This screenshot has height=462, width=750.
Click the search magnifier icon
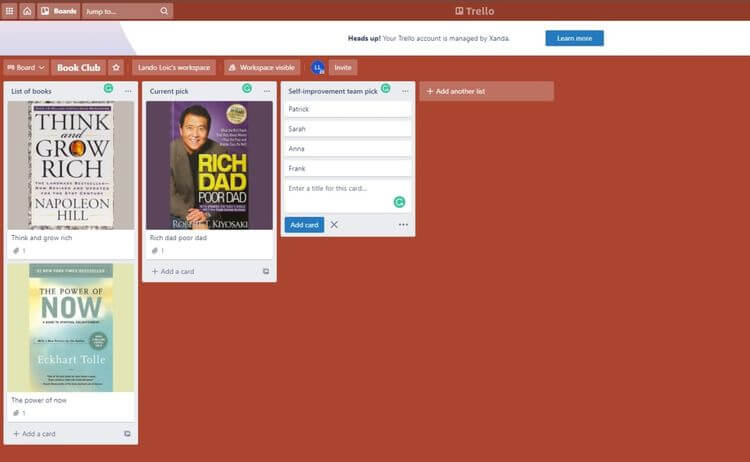[x=164, y=11]
